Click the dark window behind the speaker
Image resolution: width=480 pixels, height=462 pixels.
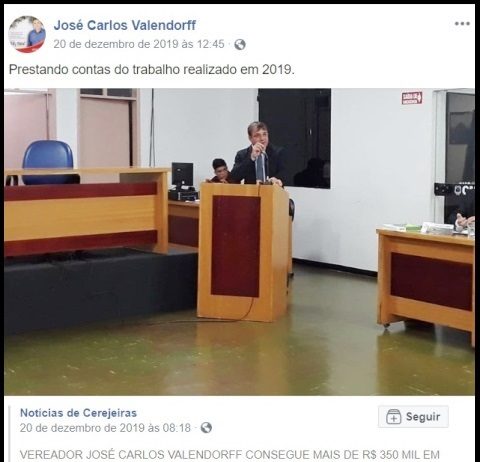click(295, 139)
